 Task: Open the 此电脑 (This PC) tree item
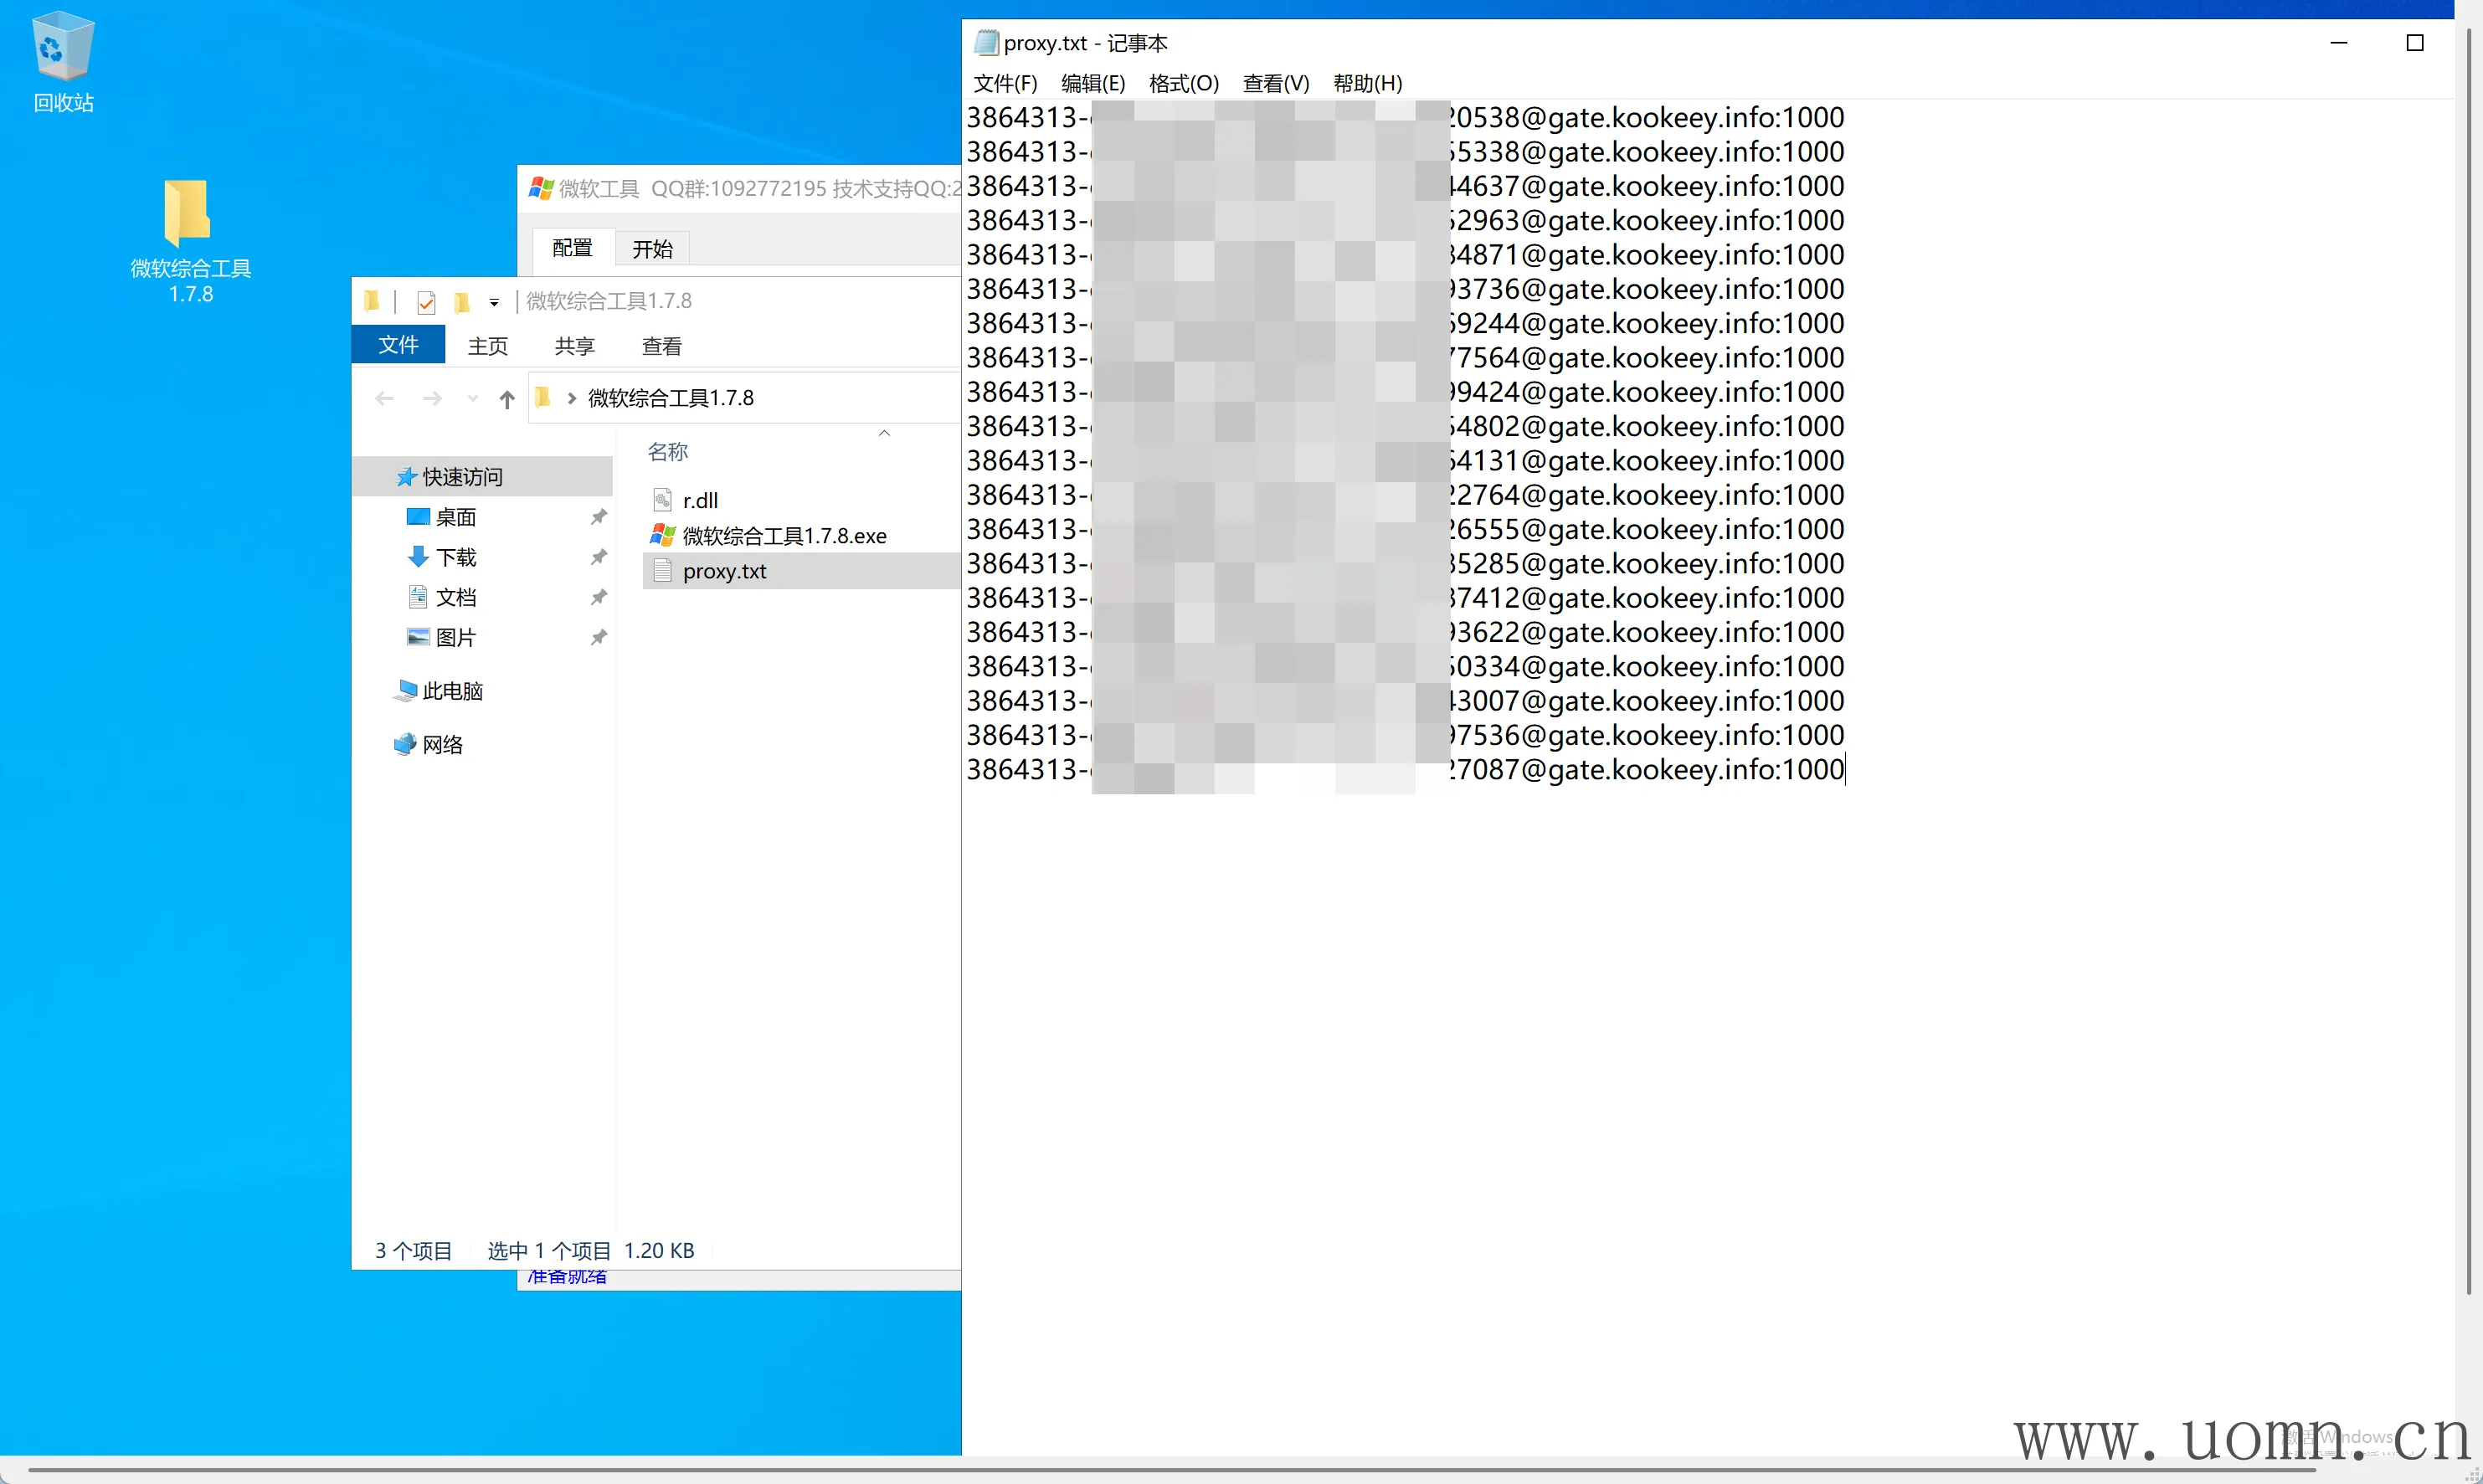pyautogui.click(x=451, y=691)
